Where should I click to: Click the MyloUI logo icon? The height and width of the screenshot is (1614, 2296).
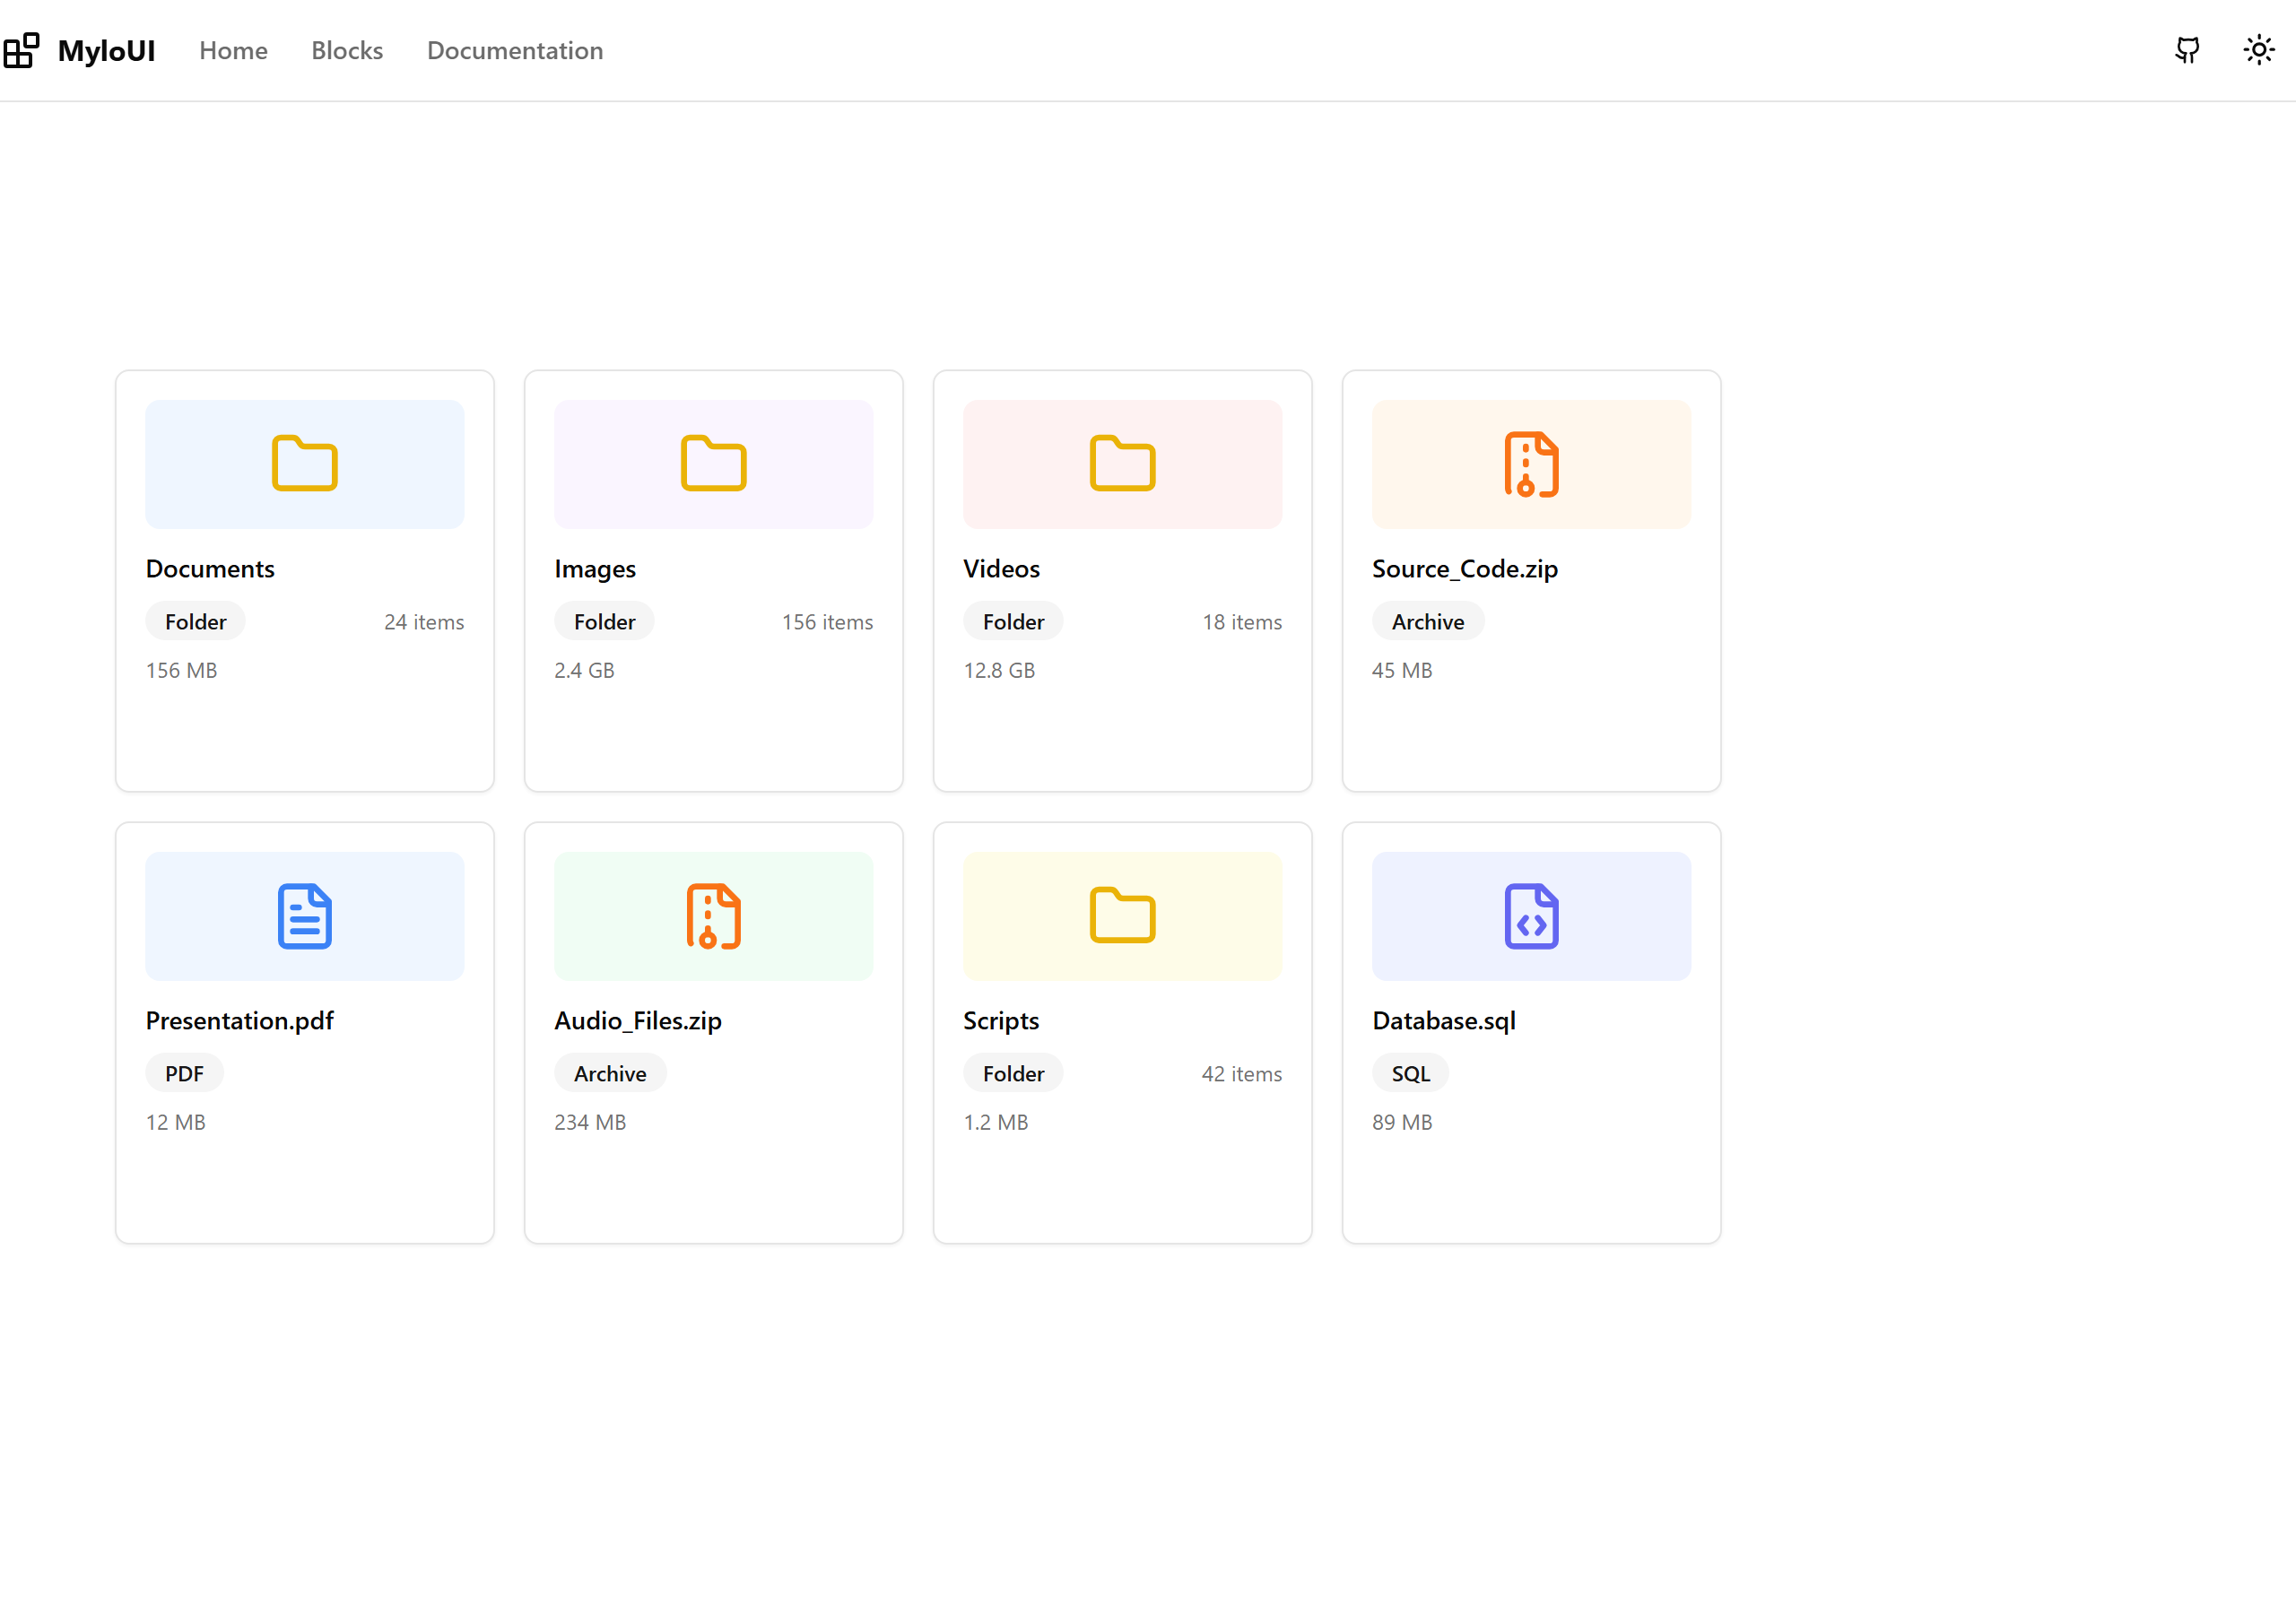pyautogui.click(x=21, y=50)
